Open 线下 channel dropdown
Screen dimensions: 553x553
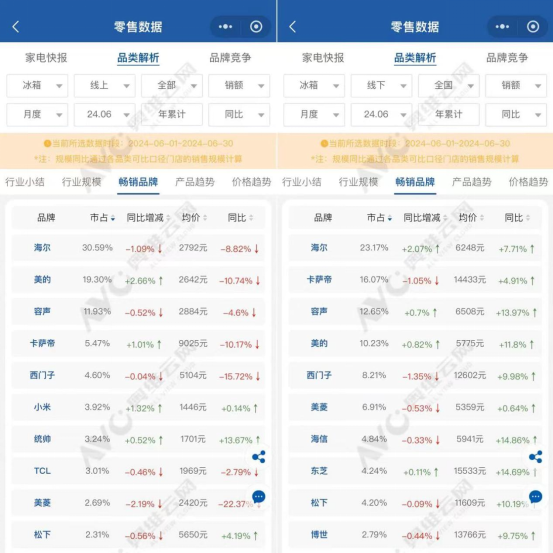(381, 85)
